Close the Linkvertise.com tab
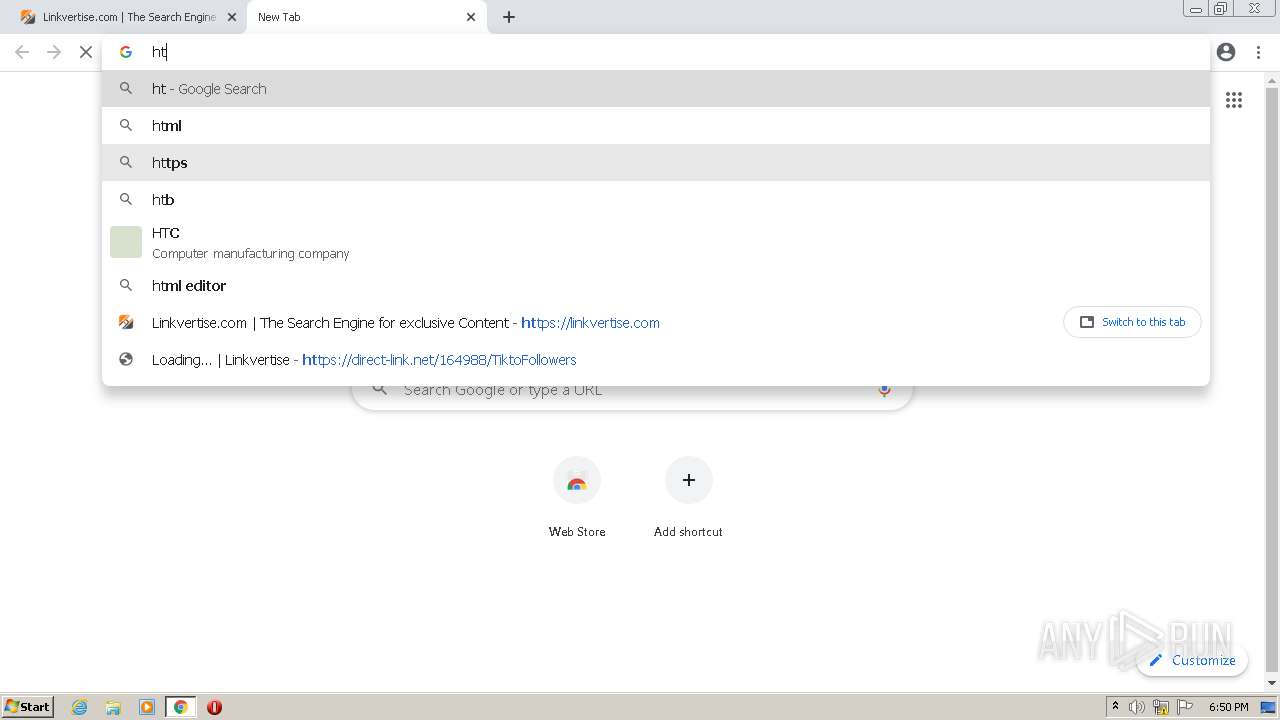The height and width of the screenshot is (720, 1280). [x=232, y=17]
